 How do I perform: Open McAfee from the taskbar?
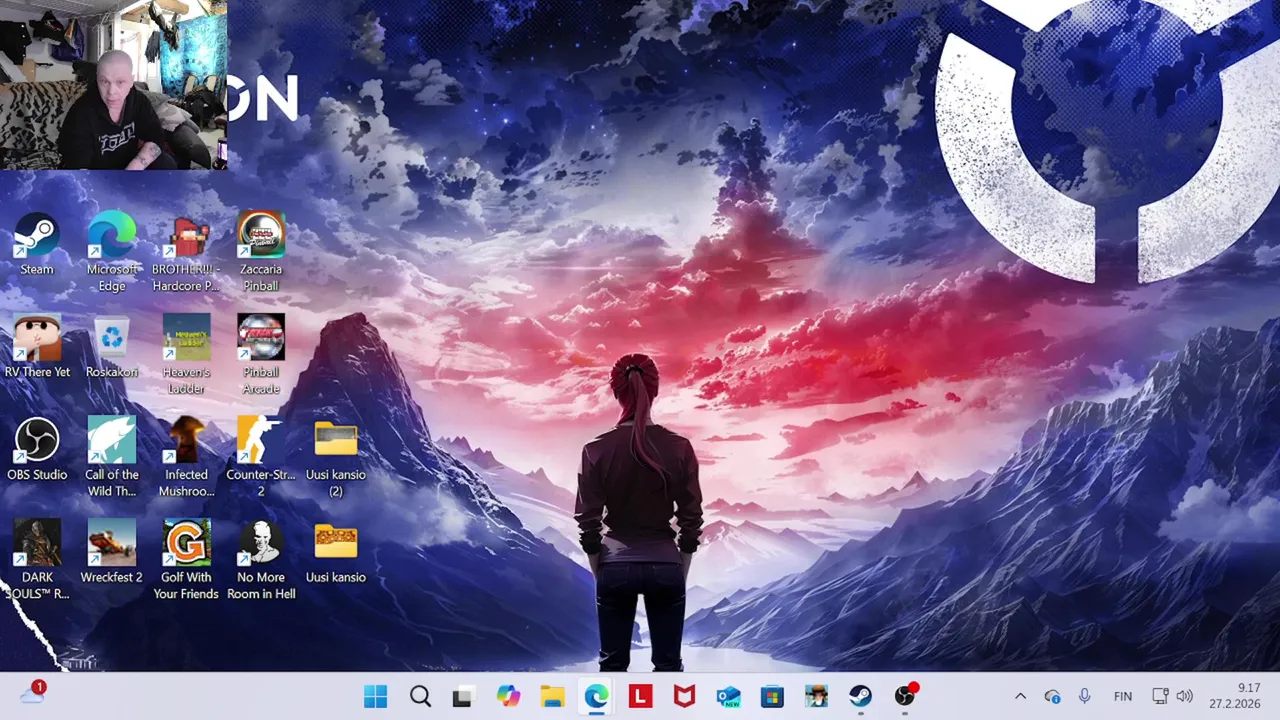click(x=684, y=696)
